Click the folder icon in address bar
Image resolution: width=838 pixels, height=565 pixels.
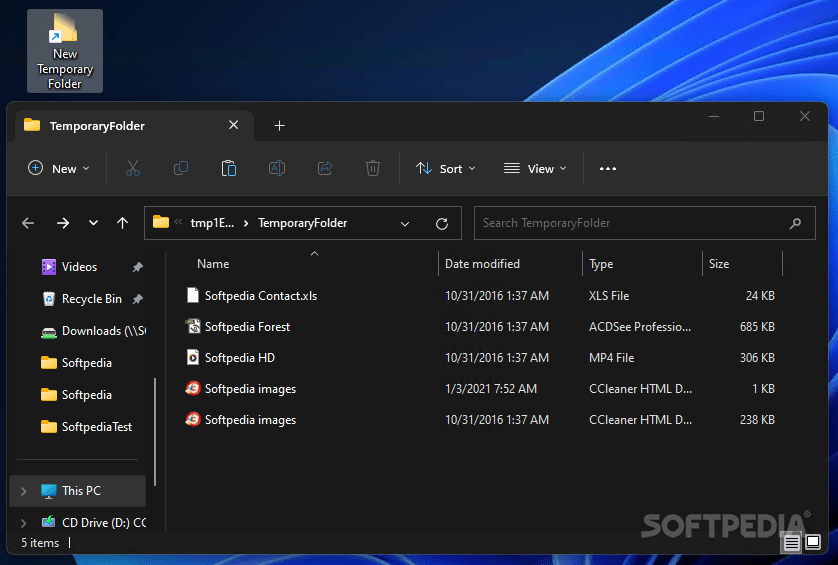(x=161, y=222)
